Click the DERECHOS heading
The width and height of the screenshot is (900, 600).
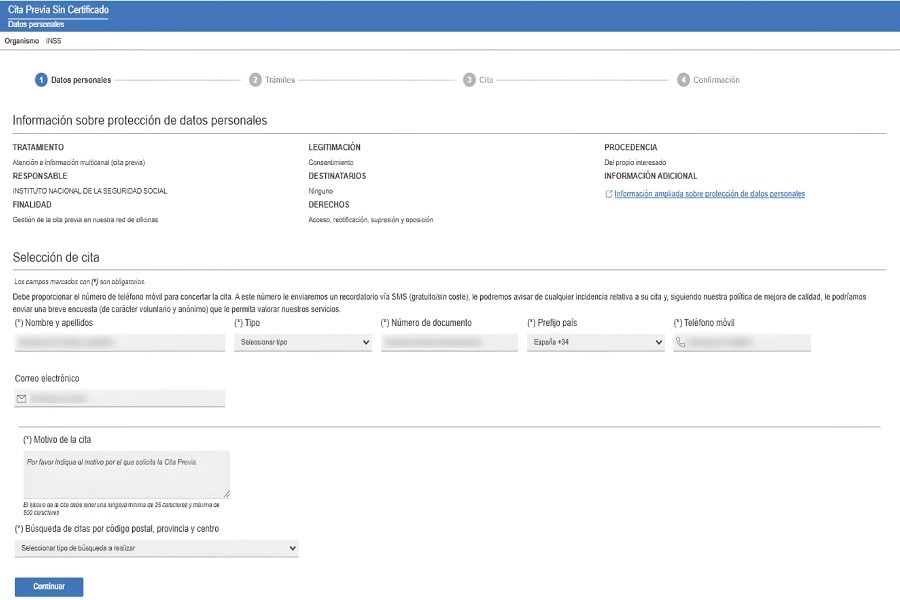click(x=329, y=205)
